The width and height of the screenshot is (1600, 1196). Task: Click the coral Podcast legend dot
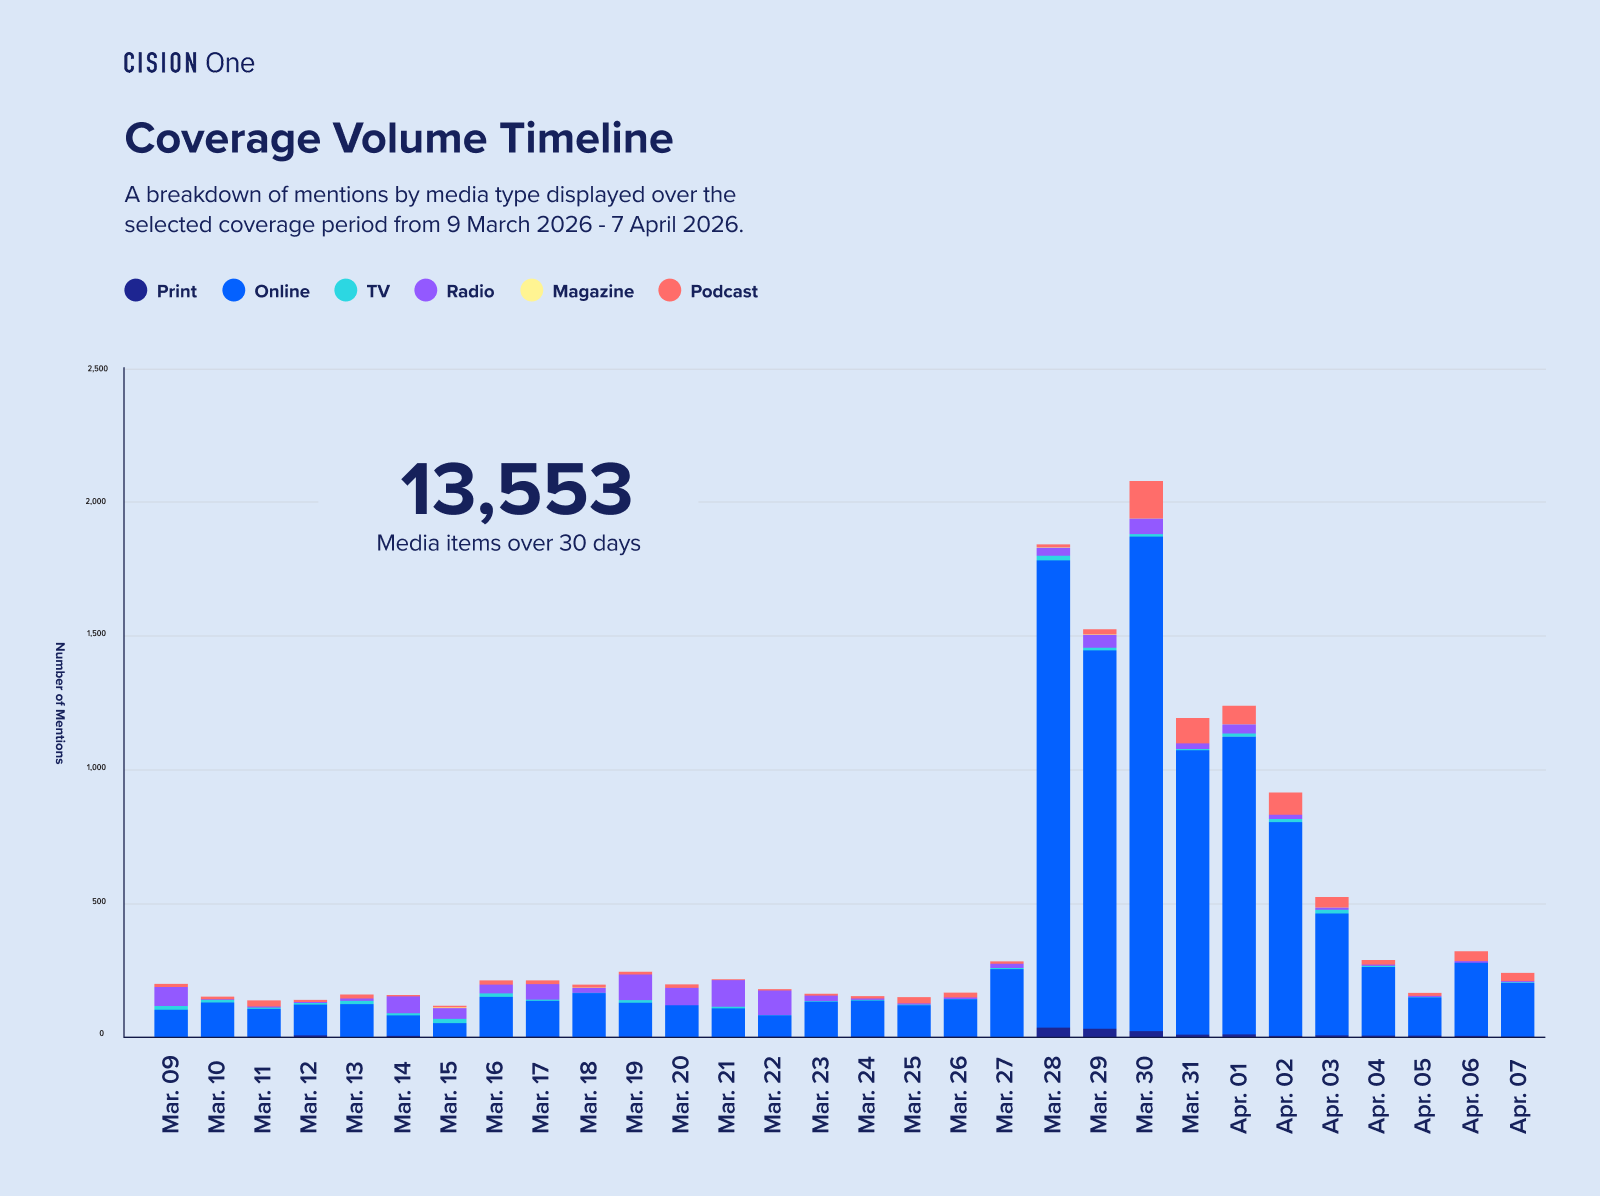pyautogui.click(x=670, y=291)
